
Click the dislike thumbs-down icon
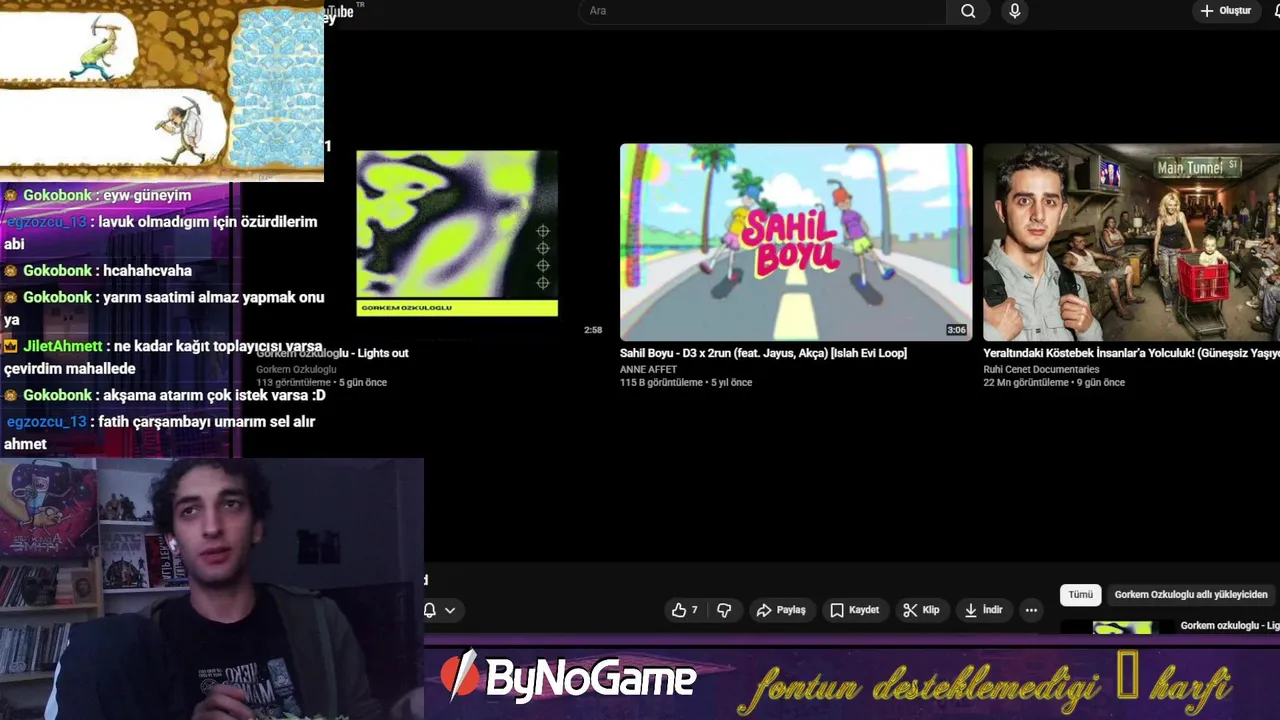click(724, 610)
